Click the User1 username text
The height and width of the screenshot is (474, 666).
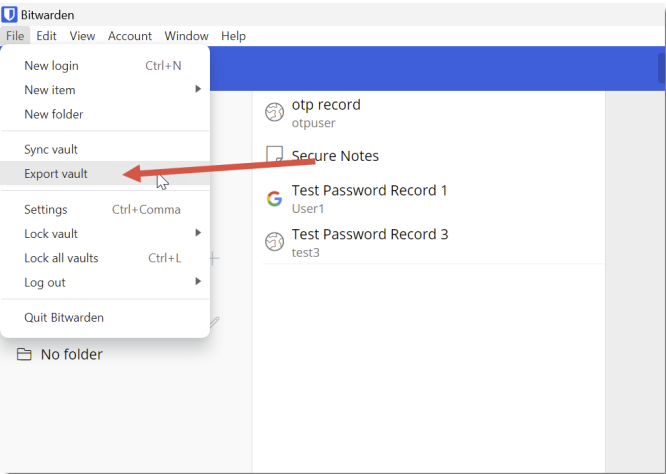308,209
